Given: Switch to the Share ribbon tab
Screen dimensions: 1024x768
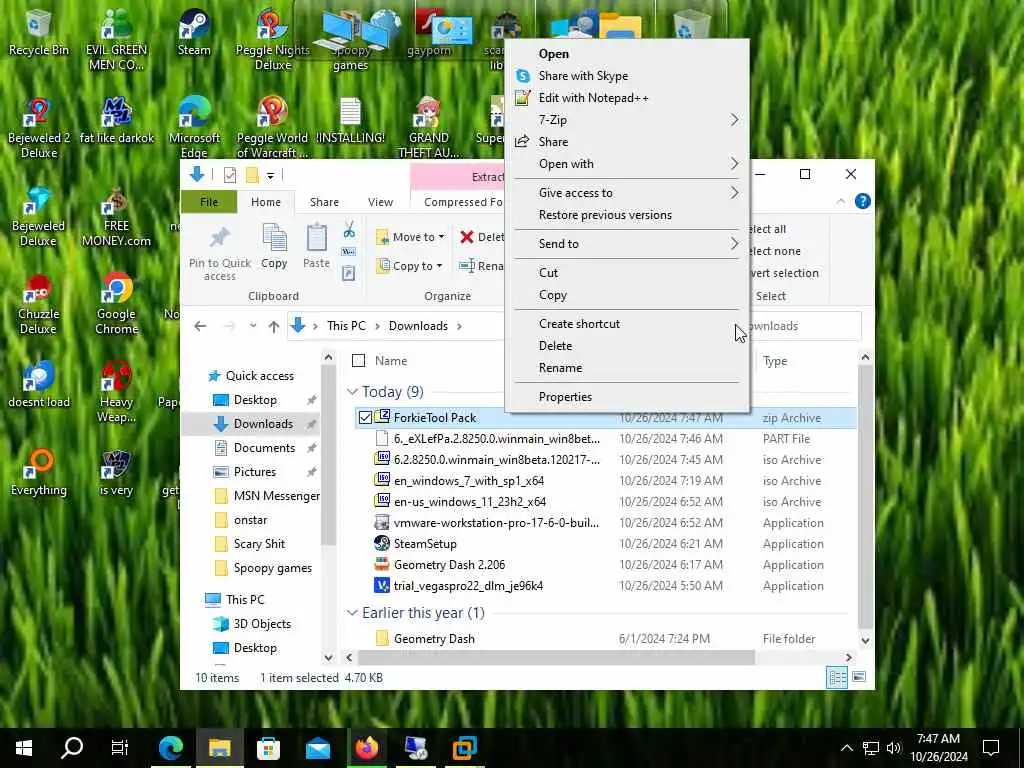Looking at the screenshot, I should [x=324, y=202].
